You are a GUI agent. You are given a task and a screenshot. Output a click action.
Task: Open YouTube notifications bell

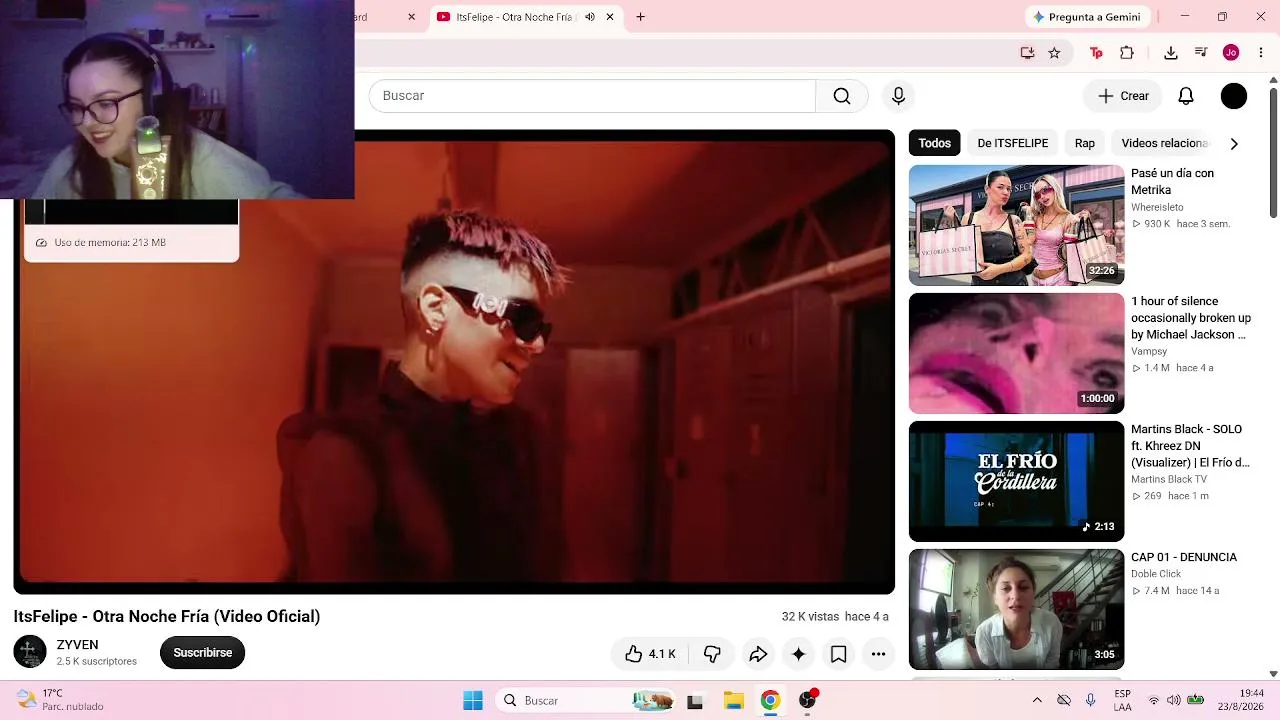click(1186, 96)
